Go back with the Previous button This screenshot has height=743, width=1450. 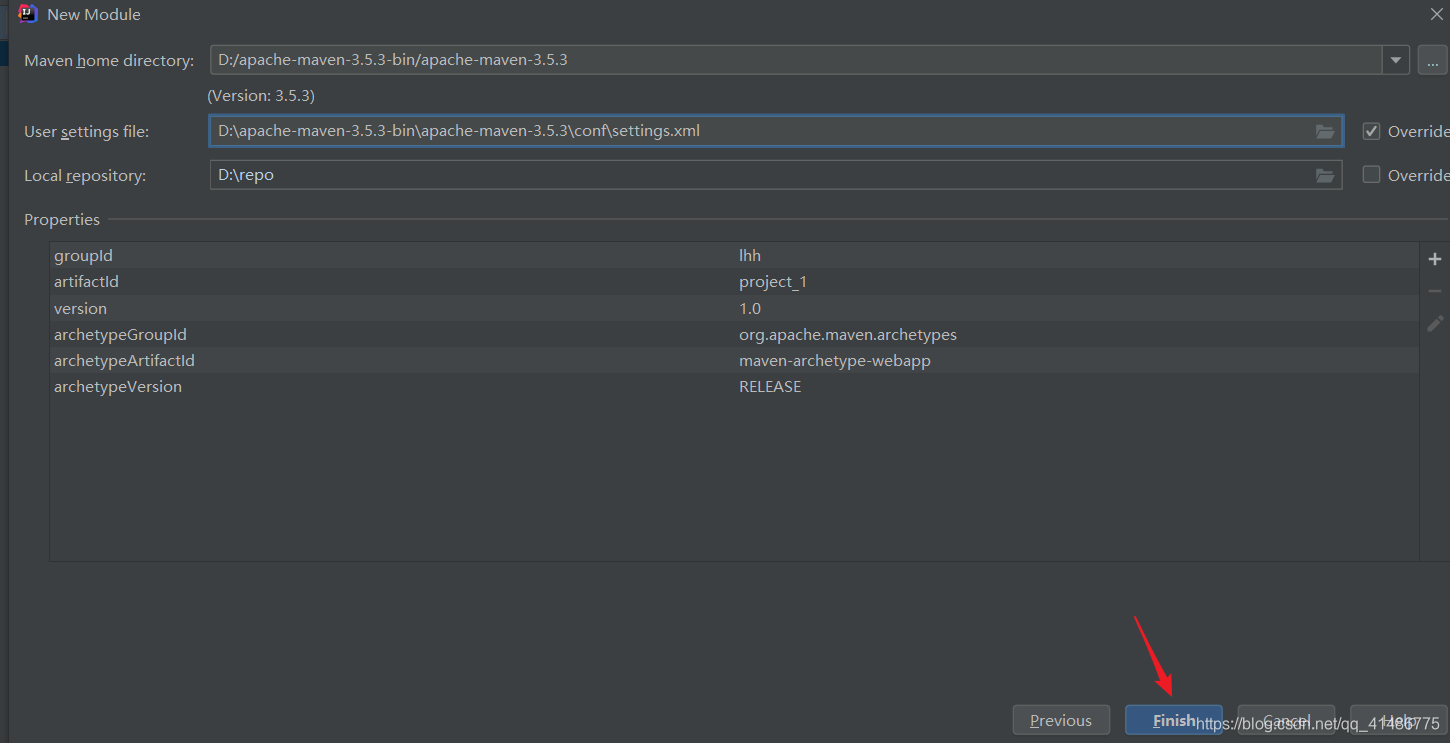pyautogui.click(x=1061, y=720)
